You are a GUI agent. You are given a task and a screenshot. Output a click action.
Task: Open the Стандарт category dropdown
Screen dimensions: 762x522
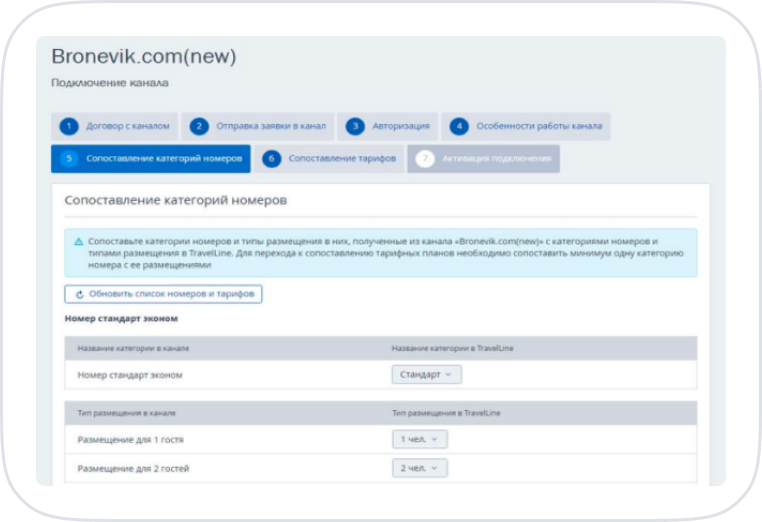click(427, 375)
